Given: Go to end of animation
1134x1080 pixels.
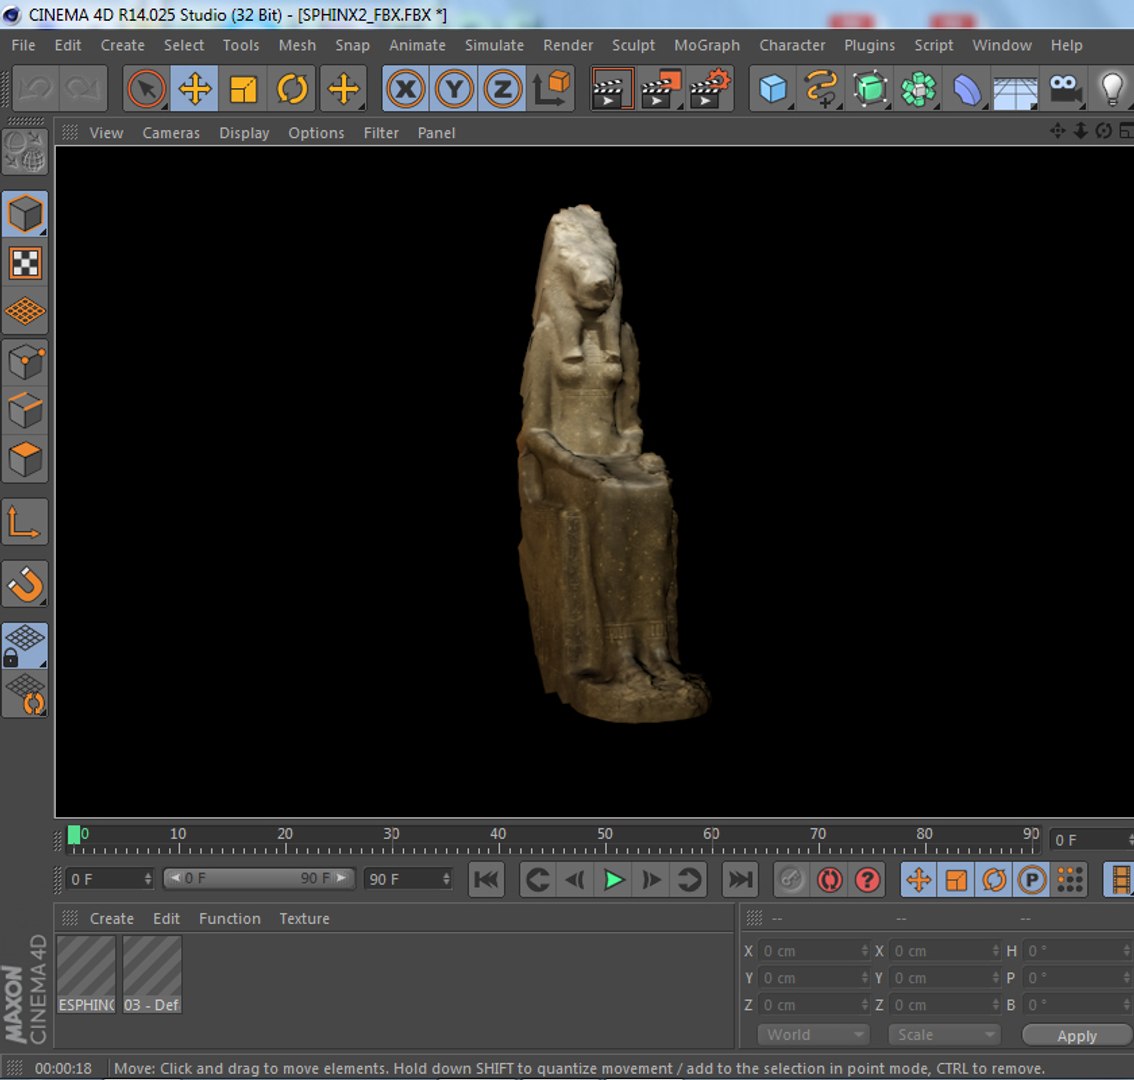Looking at the screenshot, I should [740, 880].
